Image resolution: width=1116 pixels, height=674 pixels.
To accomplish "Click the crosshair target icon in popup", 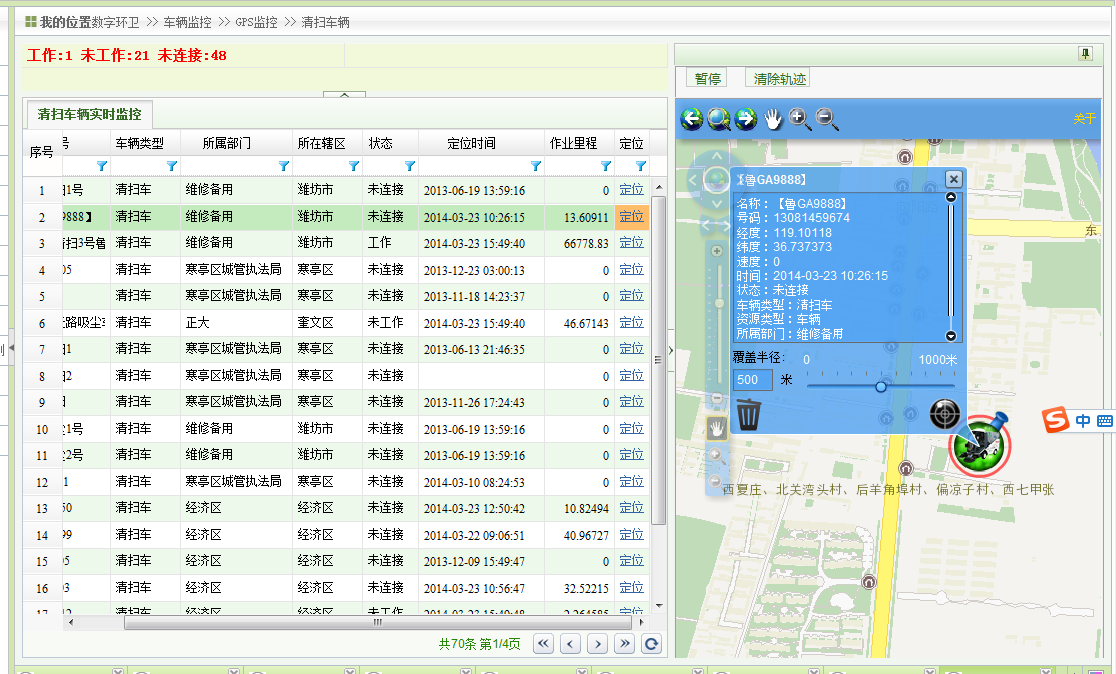I will (x=944, y=413).
